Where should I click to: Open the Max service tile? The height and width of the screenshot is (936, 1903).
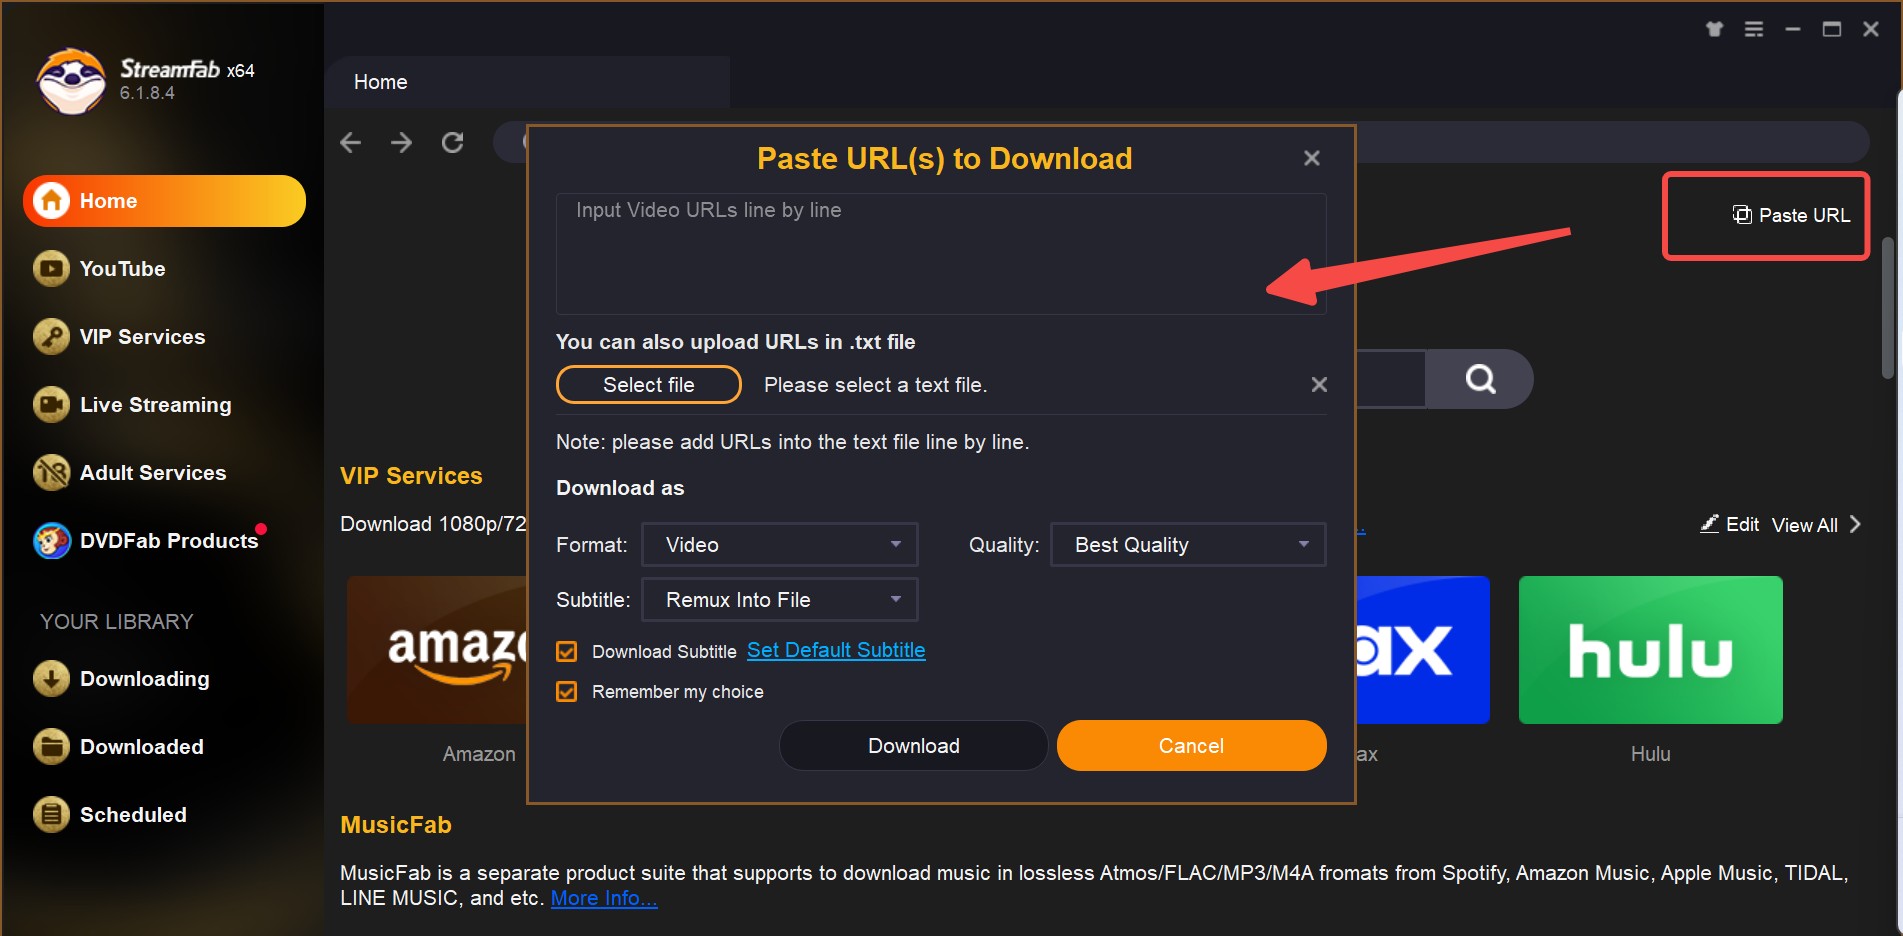tap(1423, 650)
